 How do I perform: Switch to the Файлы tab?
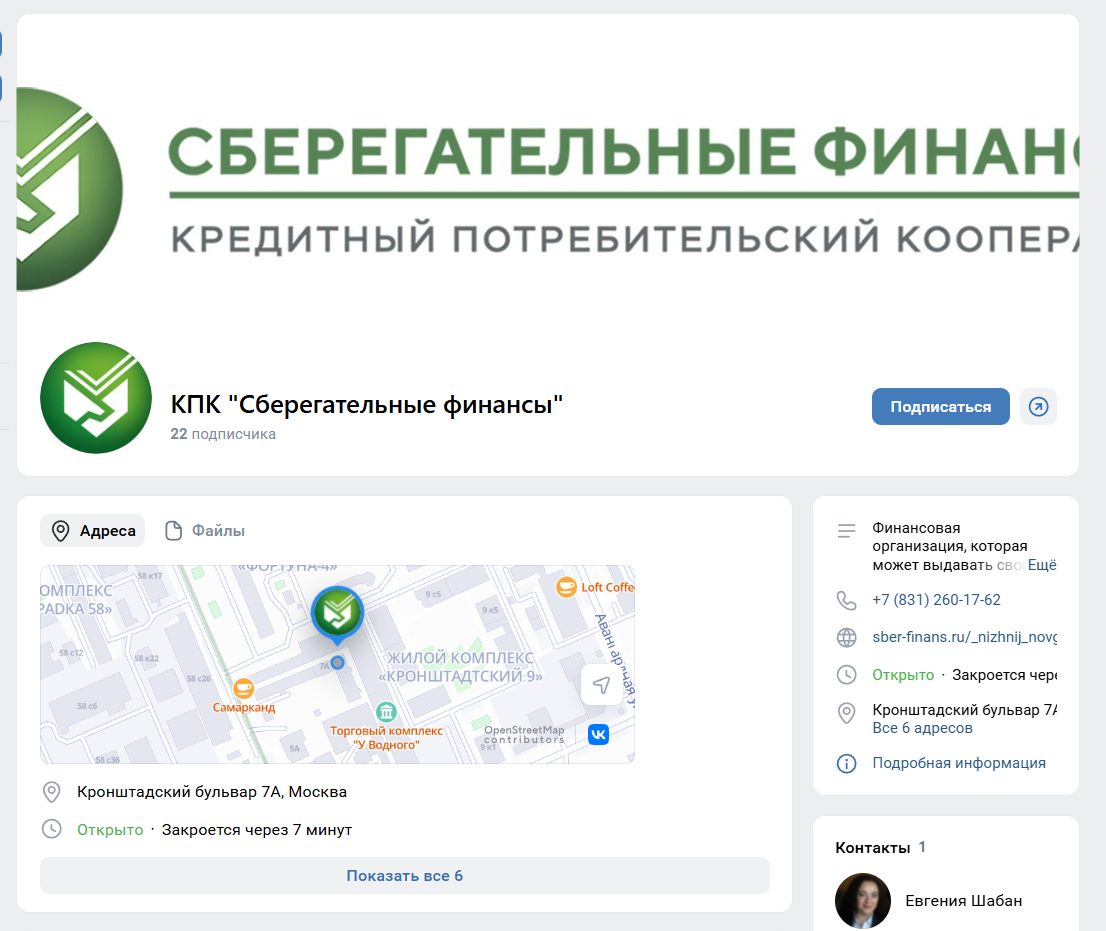click(205, 530)
